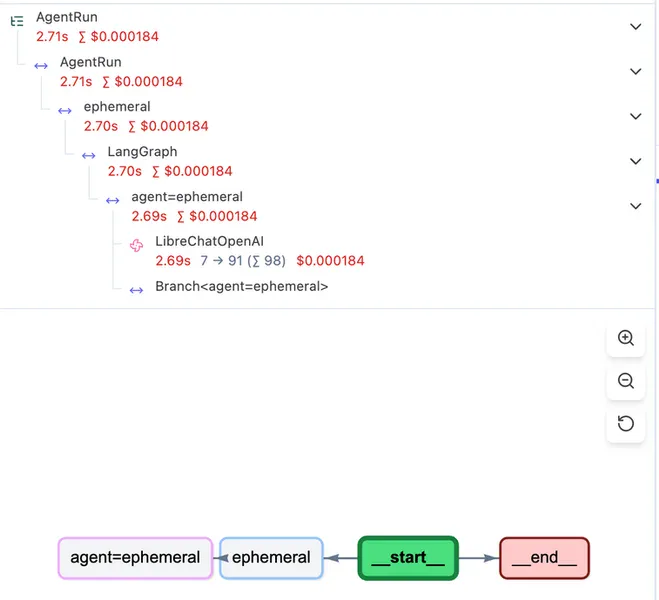659x600 pixels.
Task: Collapse the top-level AgentRun row chevron
Action: pyautogui.click(x=635, y=27)
